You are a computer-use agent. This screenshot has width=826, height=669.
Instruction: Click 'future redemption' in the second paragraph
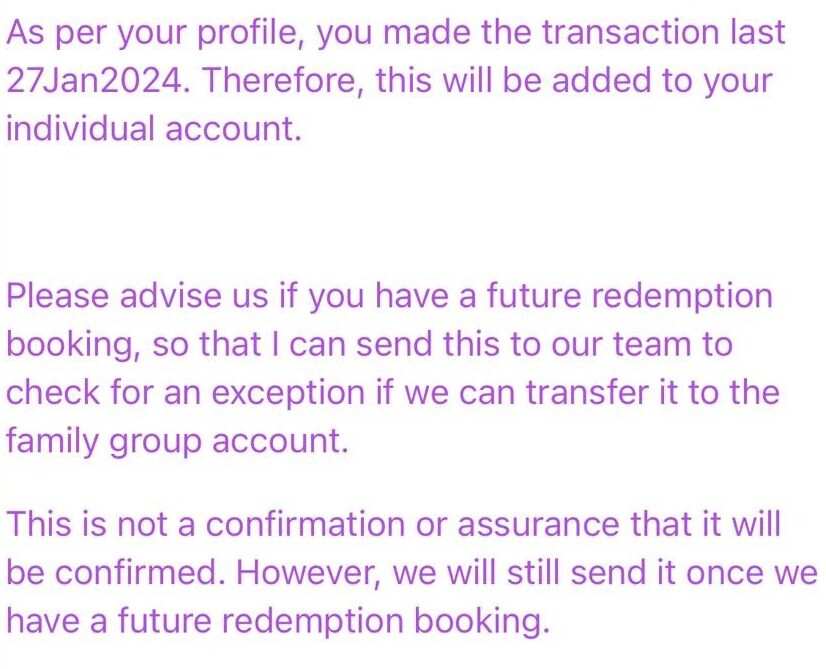(630, 296)
